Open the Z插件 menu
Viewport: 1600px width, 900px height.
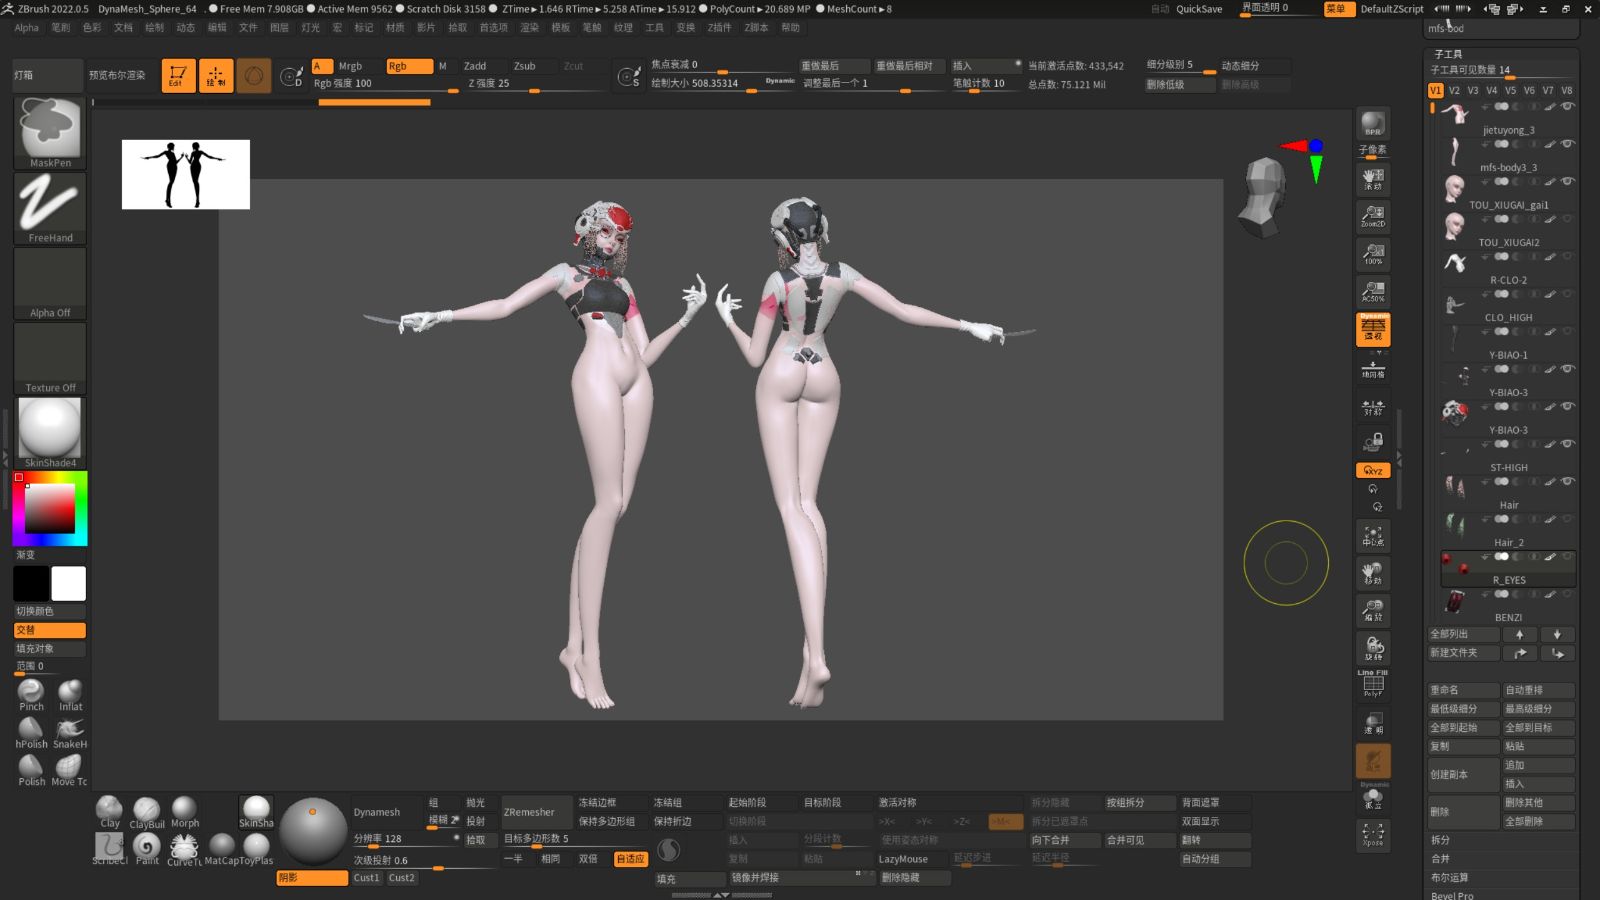coord(719,28)
